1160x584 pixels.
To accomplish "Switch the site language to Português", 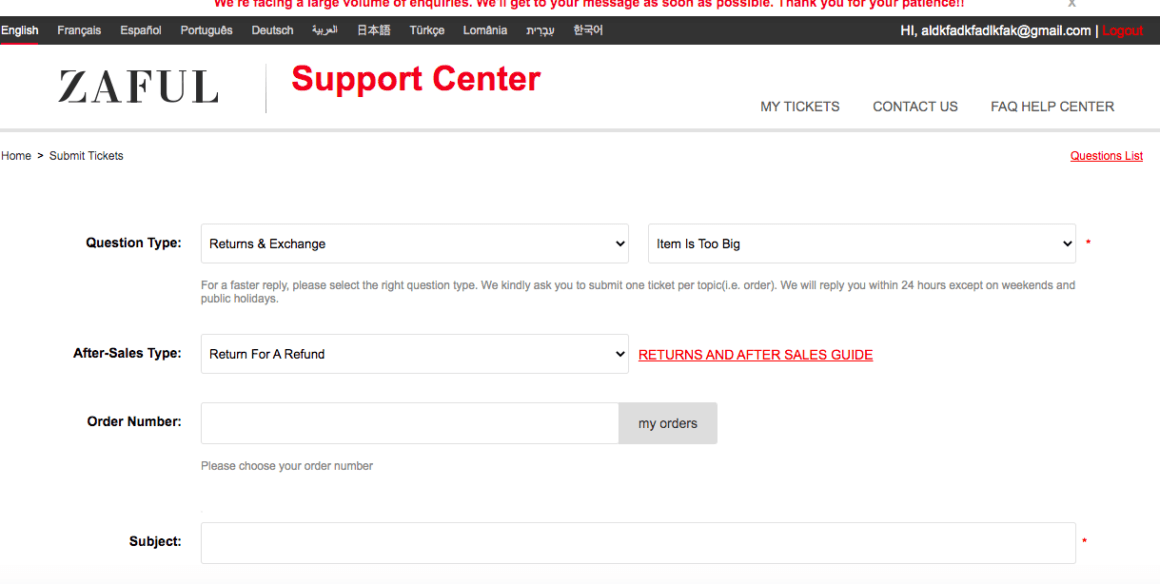I will pos(206,31).
